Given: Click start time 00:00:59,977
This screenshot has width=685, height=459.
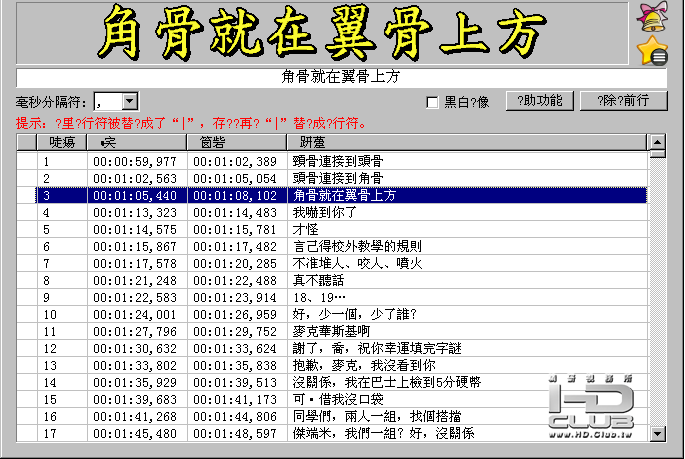Looking at the screenshot, I should 135,162.
